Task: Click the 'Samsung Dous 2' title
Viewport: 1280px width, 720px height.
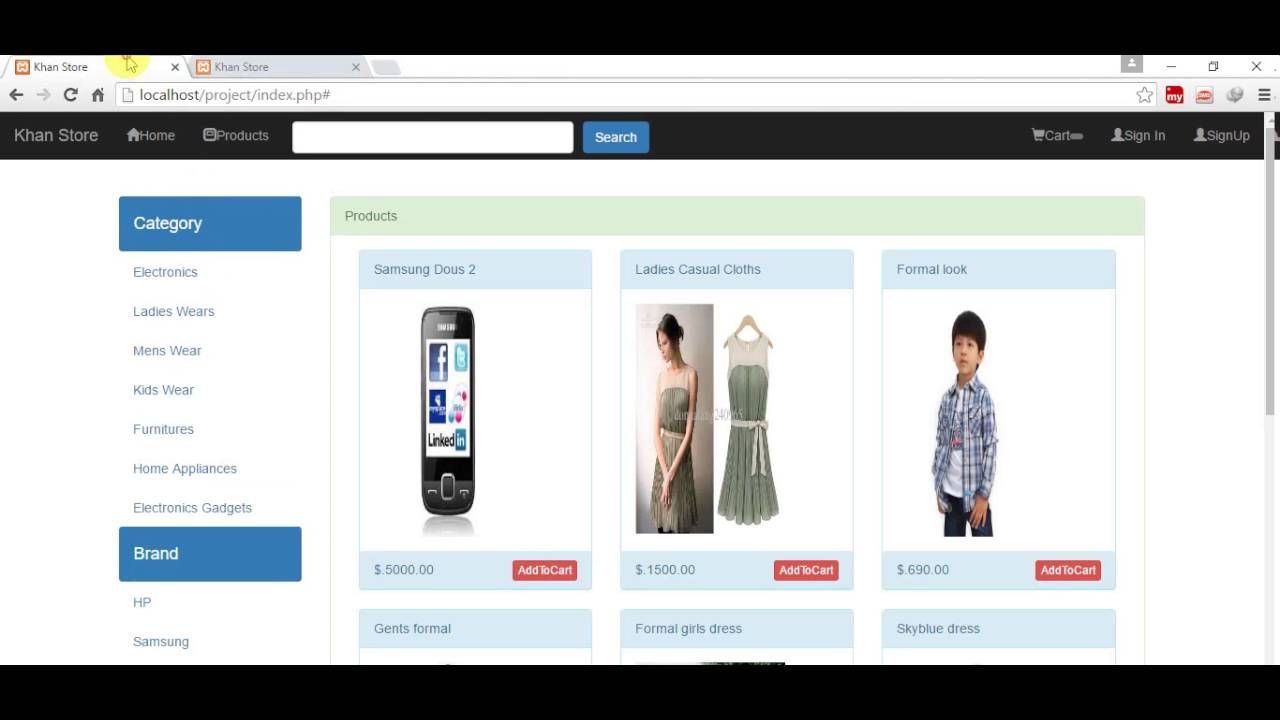Action: pyautogui.click(x=425, y=269)
